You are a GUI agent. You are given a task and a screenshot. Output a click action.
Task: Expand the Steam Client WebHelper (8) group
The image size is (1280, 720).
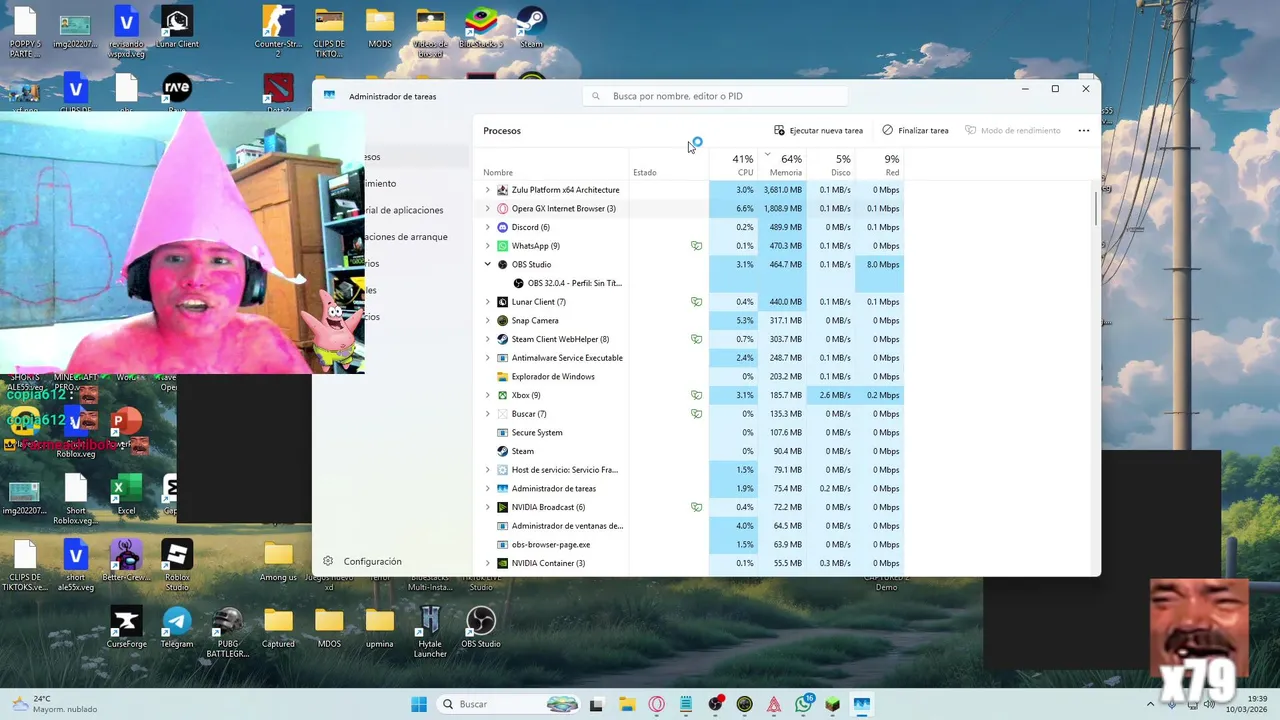point(488,339)
